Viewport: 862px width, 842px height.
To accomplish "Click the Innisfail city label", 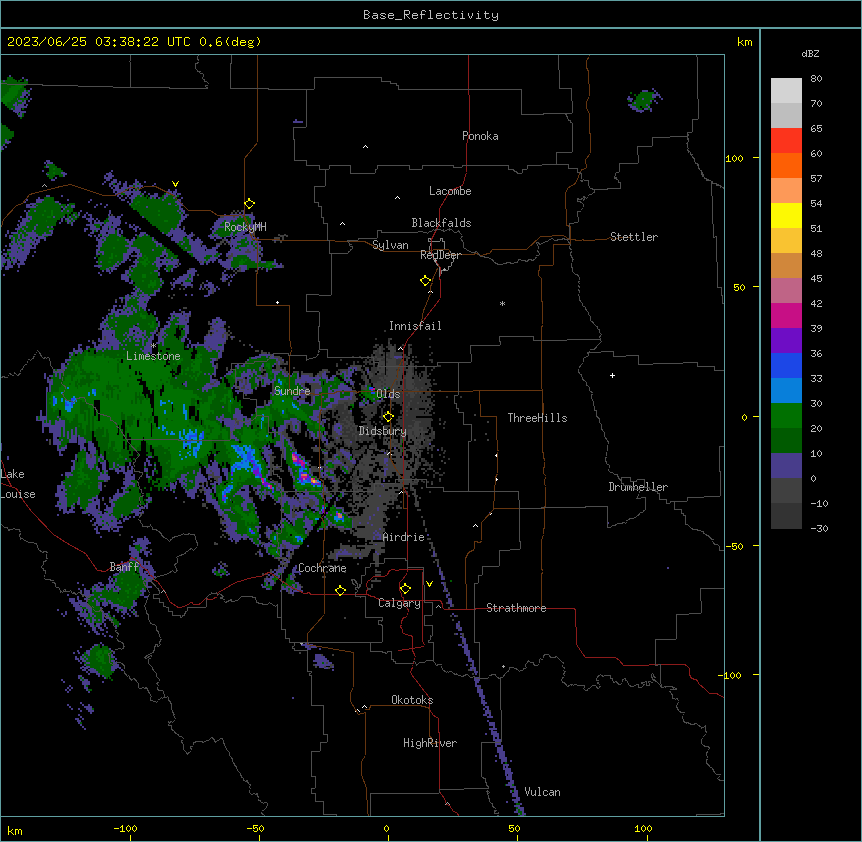I will (415, 326).
